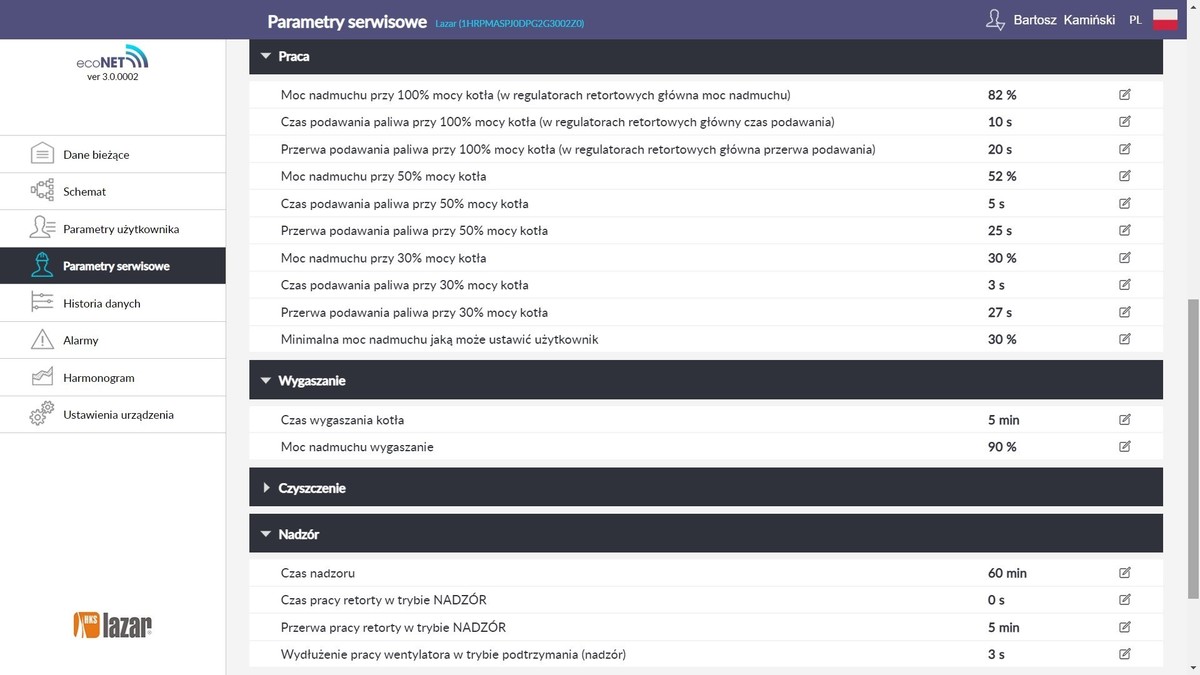The image size is (1200, 675).
Task: Open Dane bieżące in sidebar
Action: (x=96, y=155)
